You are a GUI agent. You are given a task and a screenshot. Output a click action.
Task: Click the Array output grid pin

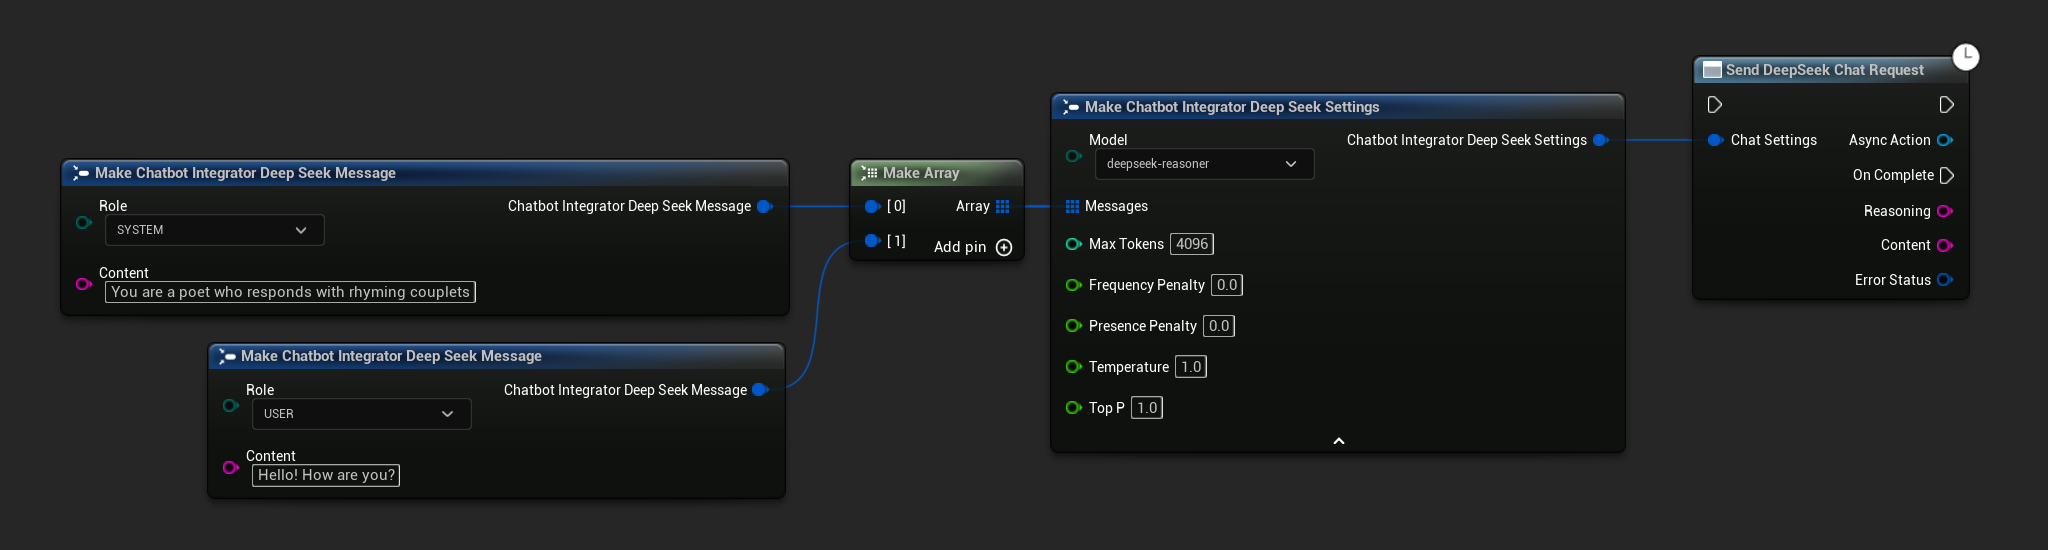[x=1002, y=206]
